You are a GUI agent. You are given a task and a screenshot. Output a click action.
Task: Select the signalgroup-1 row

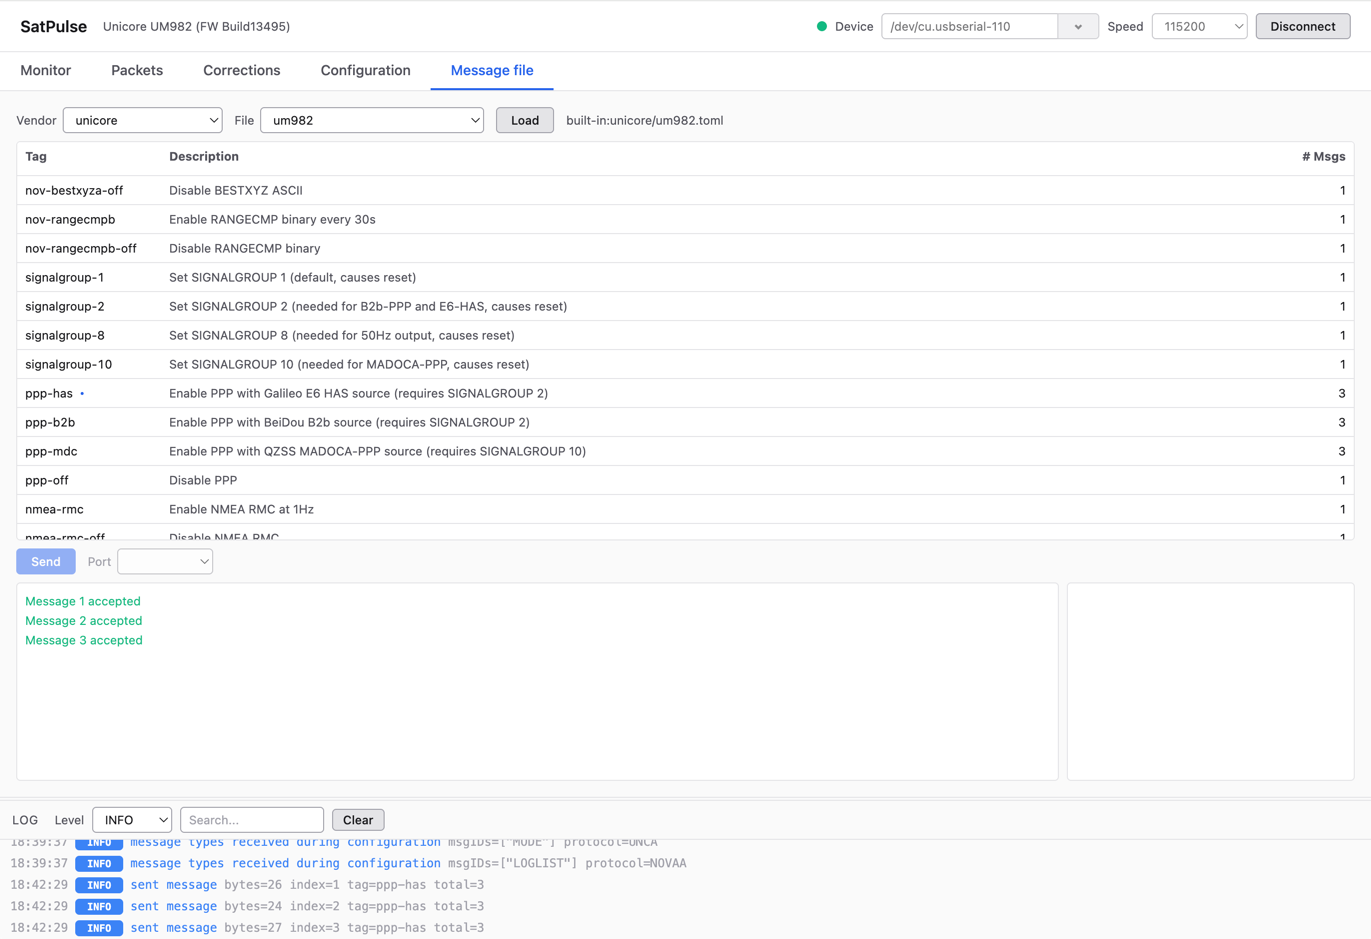[685, 277]
